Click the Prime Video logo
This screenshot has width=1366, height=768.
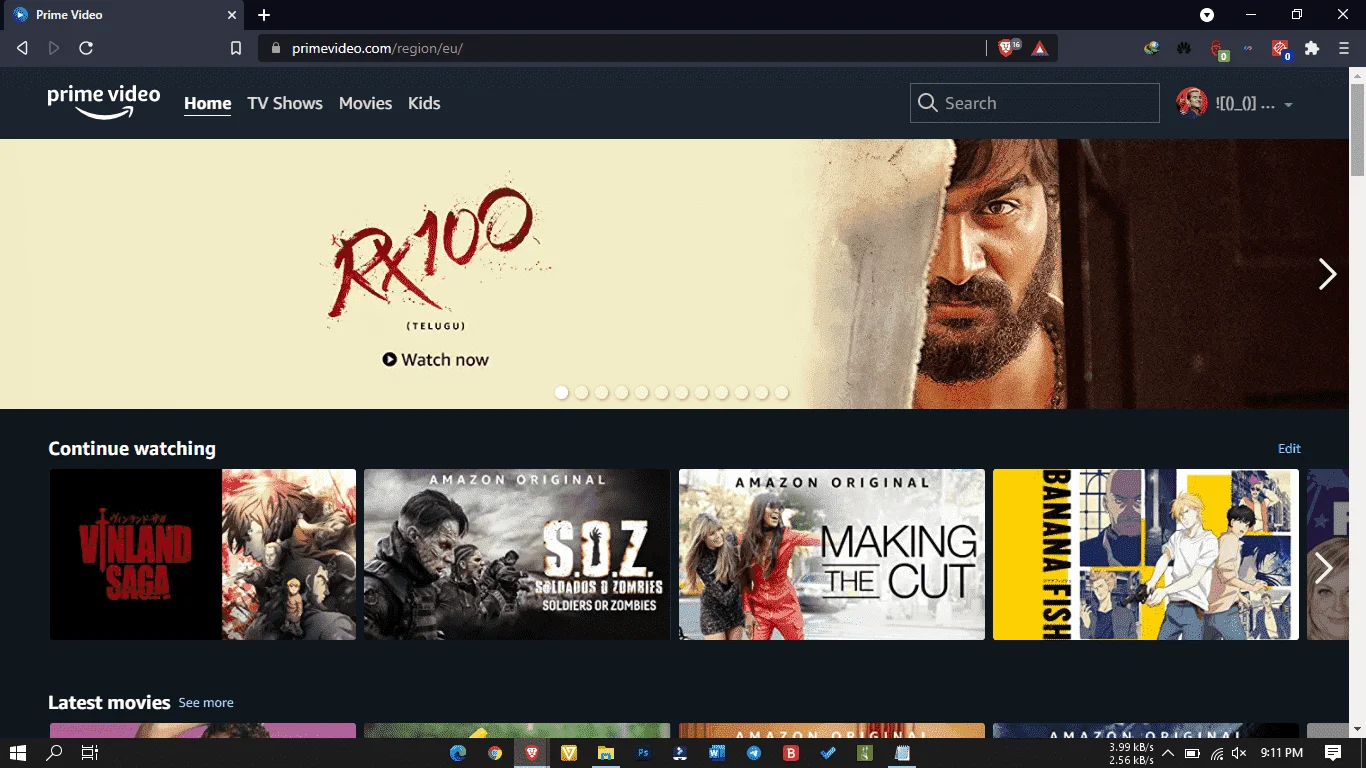(x=104, y=102)
